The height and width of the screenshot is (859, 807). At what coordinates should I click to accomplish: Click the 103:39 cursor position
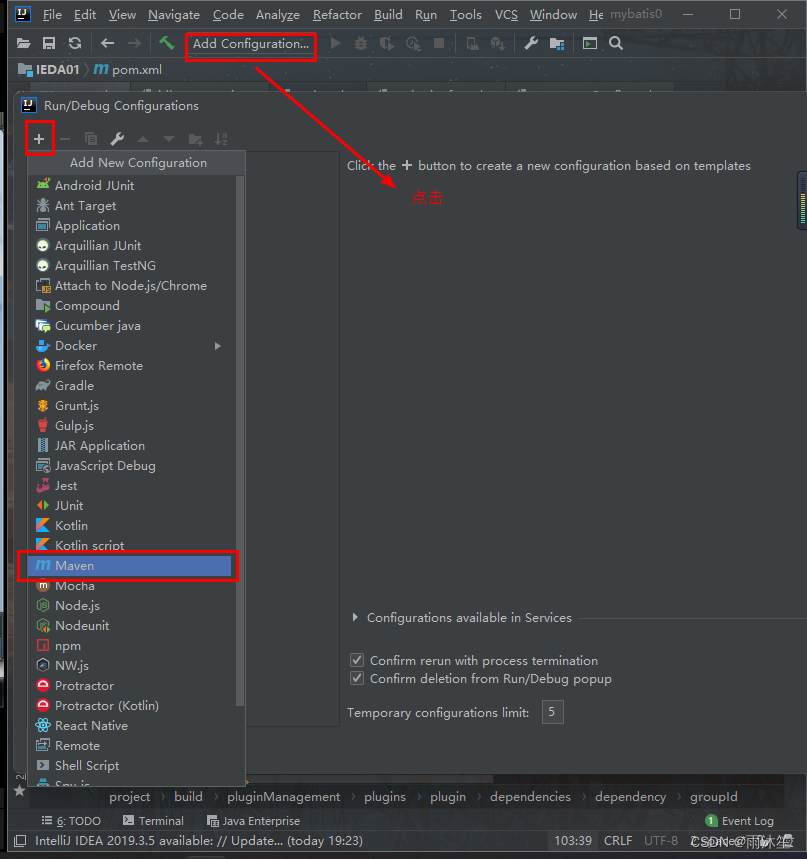pos(573,840)
